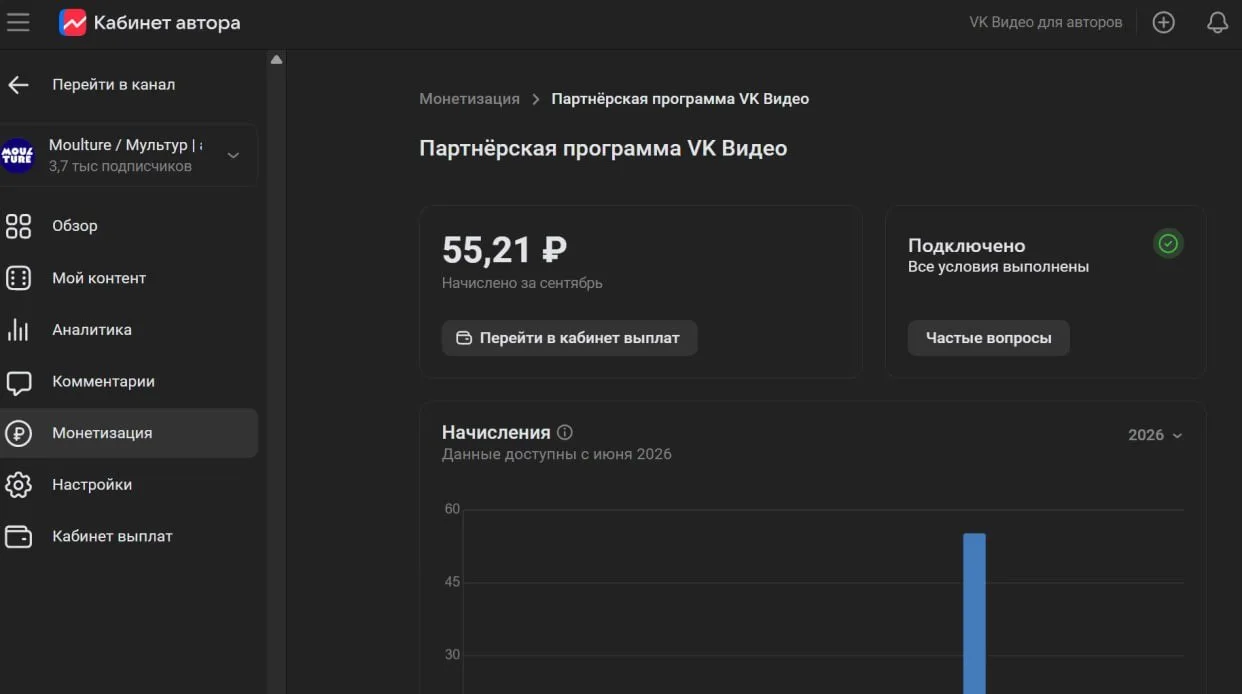
Task: Click the Начислено за сентябрь text
Action: pos(522,283)
